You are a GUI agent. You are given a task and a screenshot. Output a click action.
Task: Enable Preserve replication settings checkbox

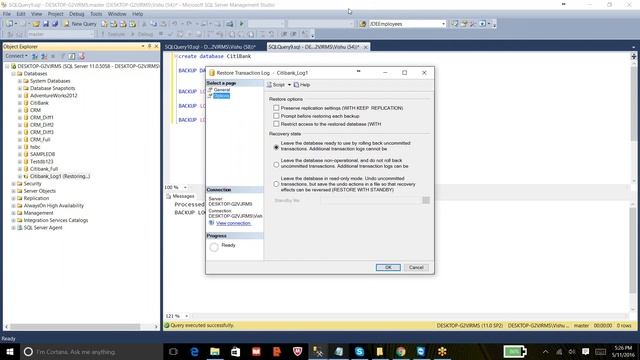pos(276,108)
